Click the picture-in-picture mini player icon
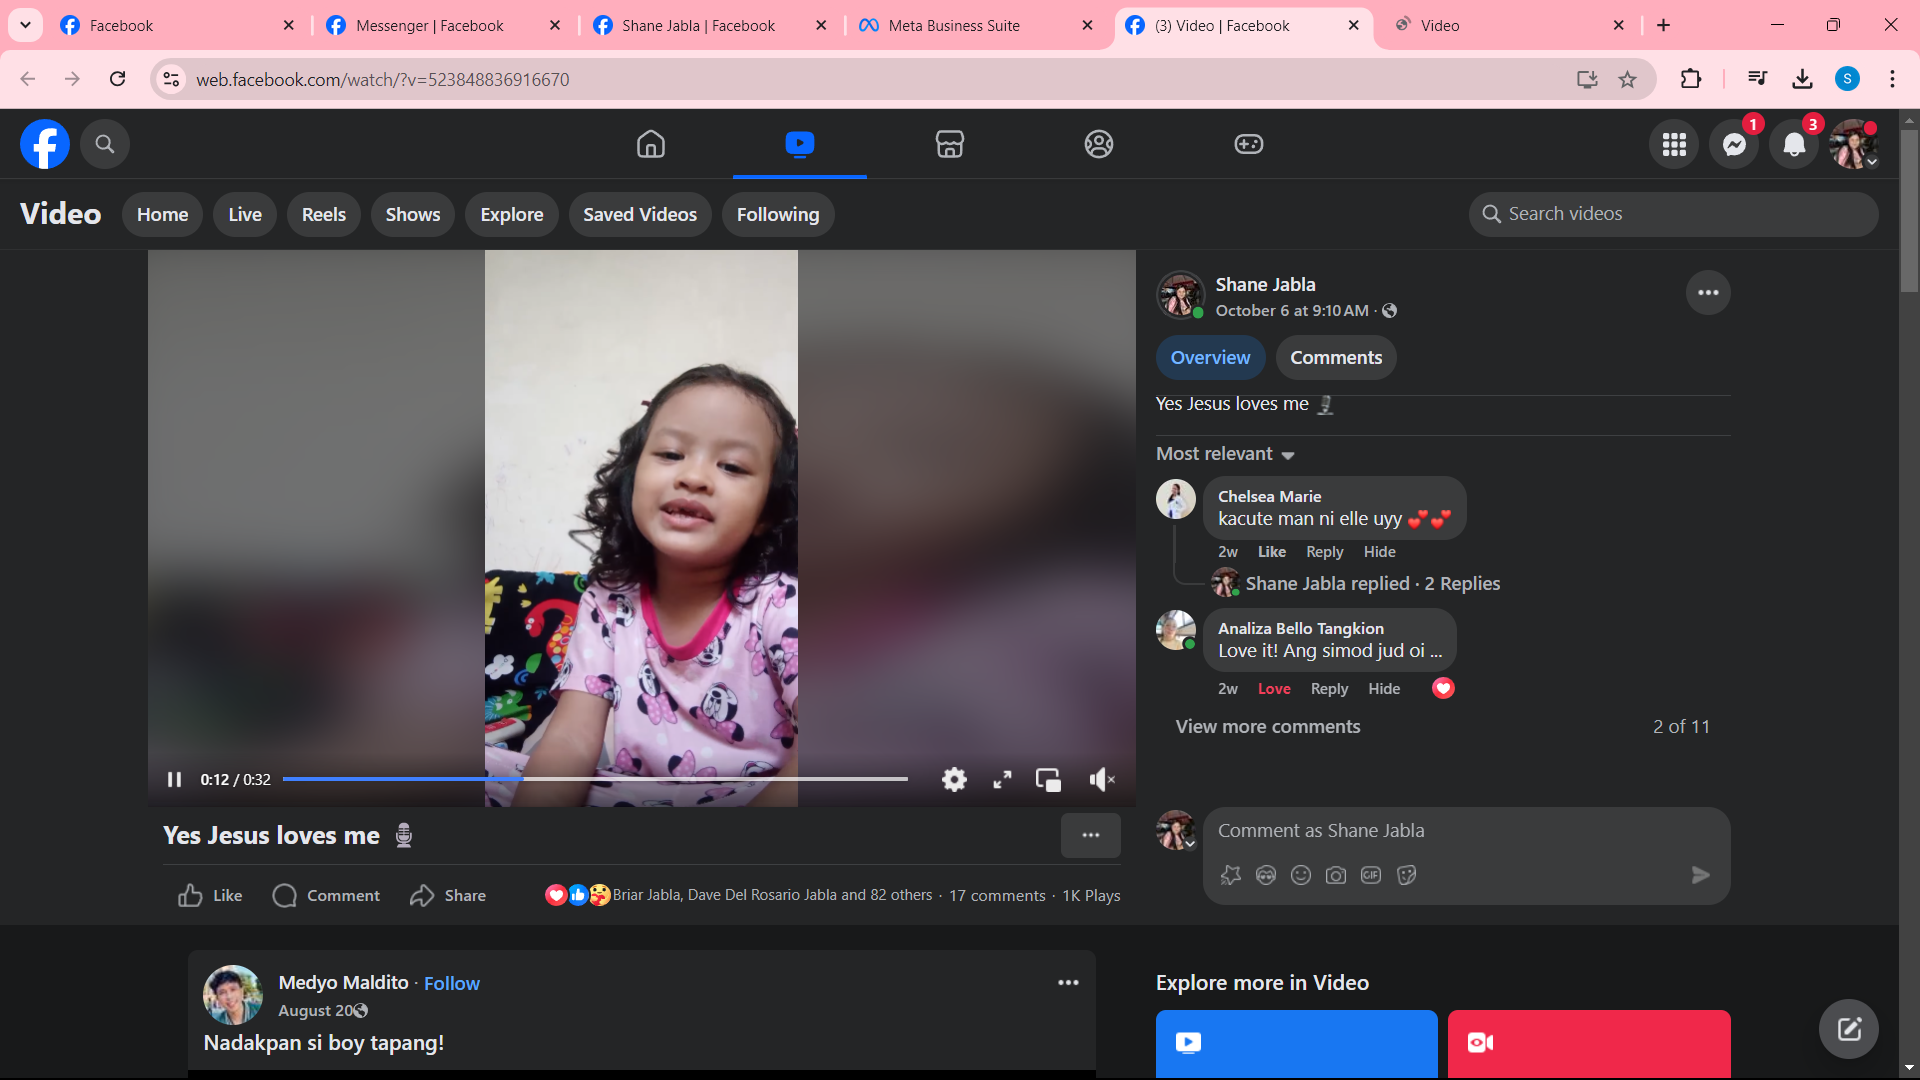 (x=1048, y=780)
